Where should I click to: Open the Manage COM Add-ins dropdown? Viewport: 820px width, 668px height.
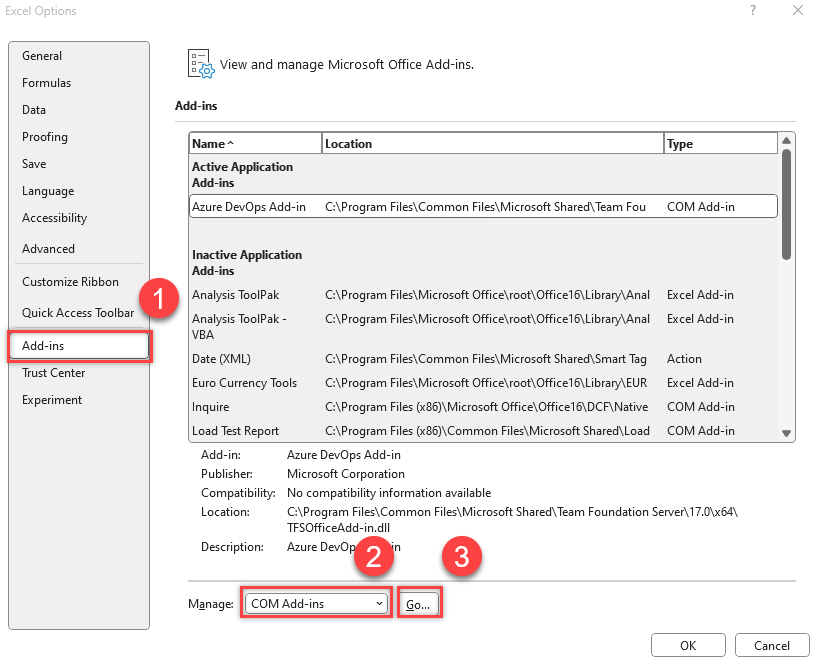coord(317,604)
